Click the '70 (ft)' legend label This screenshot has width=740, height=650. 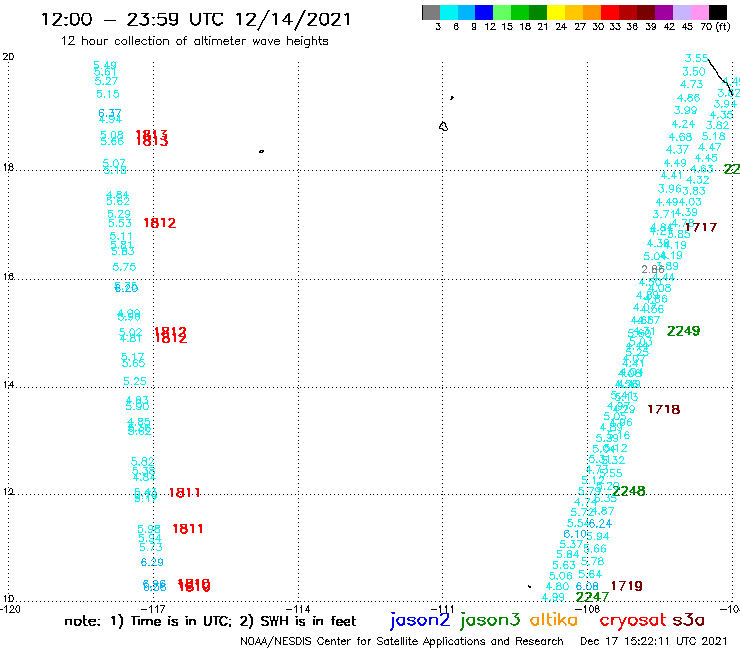tap(715, 26)
